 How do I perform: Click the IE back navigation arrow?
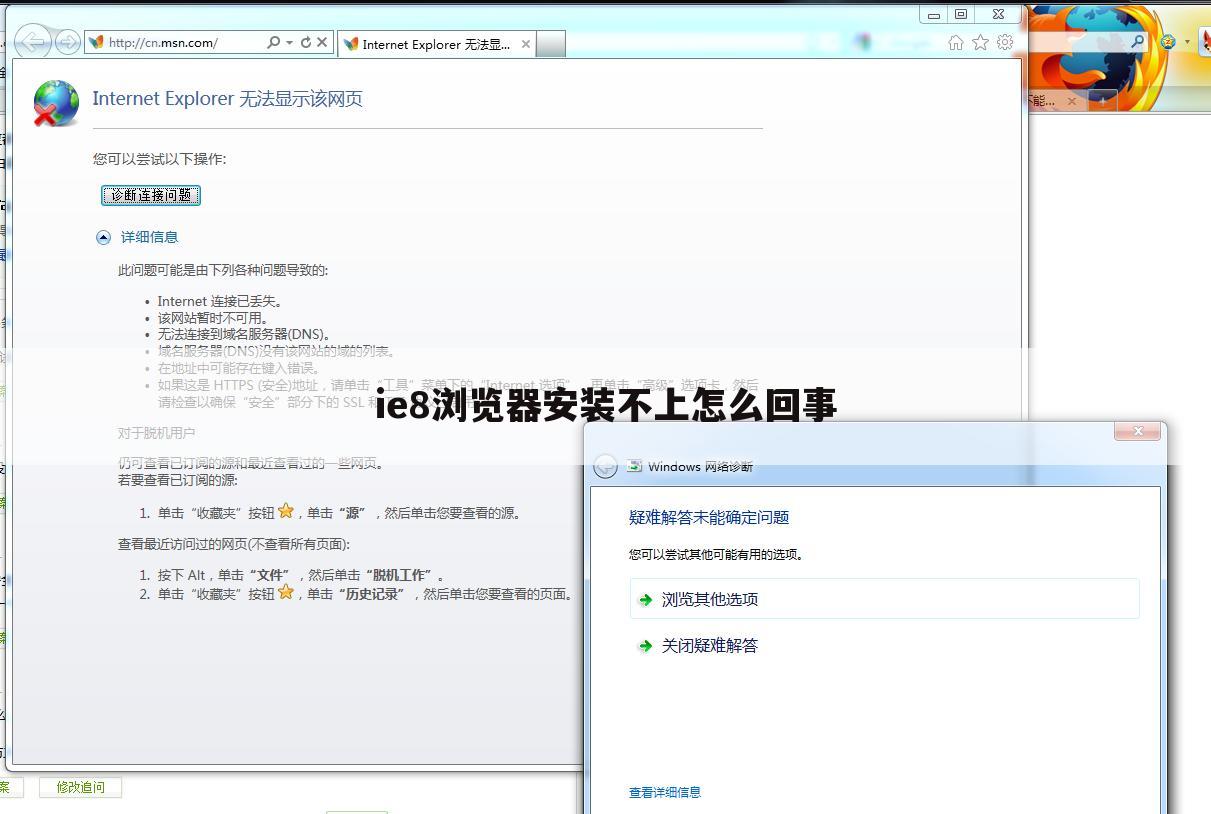coord(33,42)
